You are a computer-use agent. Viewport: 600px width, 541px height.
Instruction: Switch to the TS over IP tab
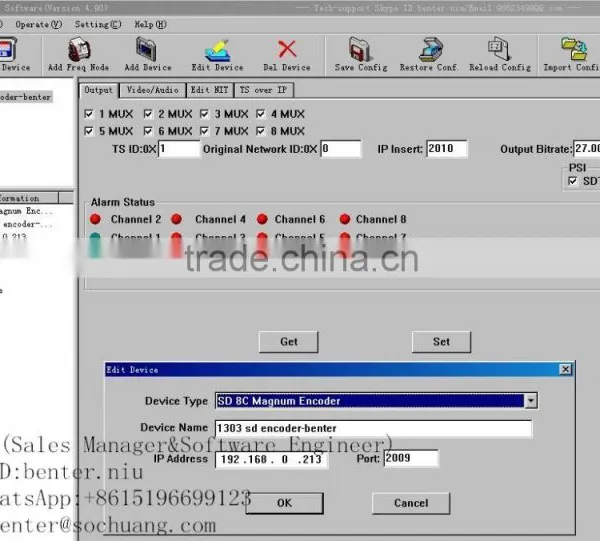(x=264, y=90)
